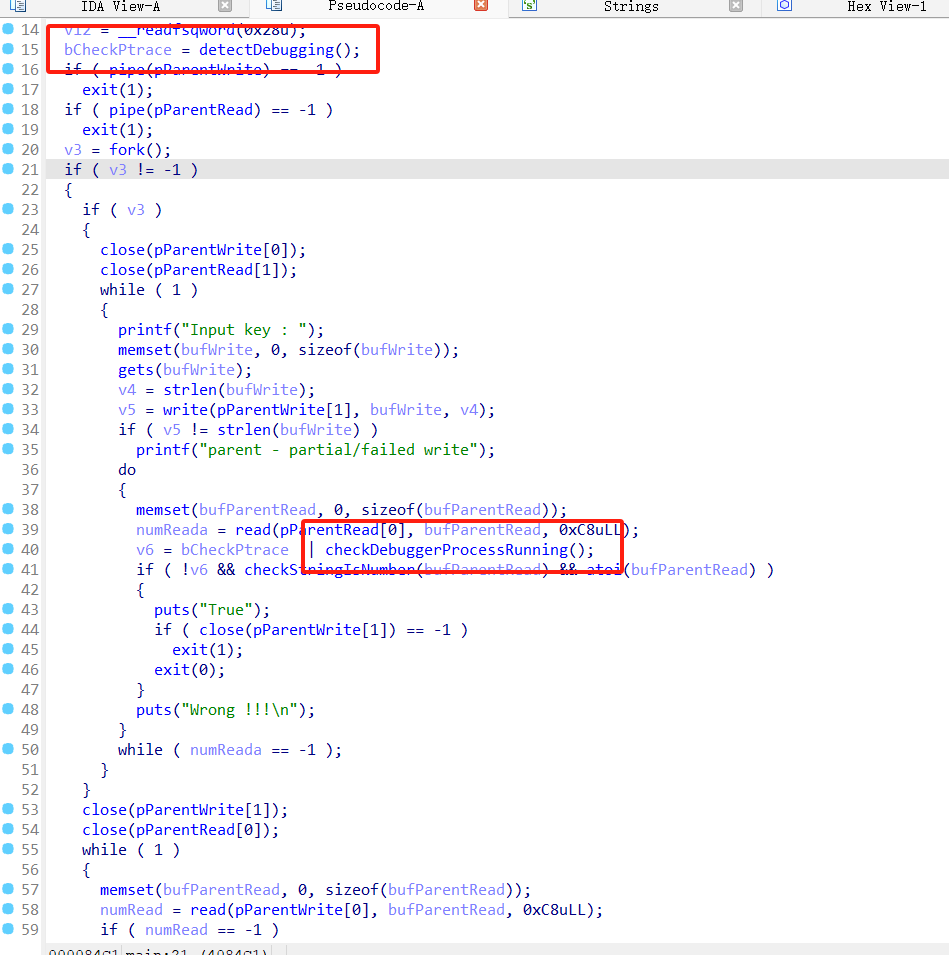Click the strlen call on line 32
The height and width of the screenshot is (955, 949).
tap(189, 390)
